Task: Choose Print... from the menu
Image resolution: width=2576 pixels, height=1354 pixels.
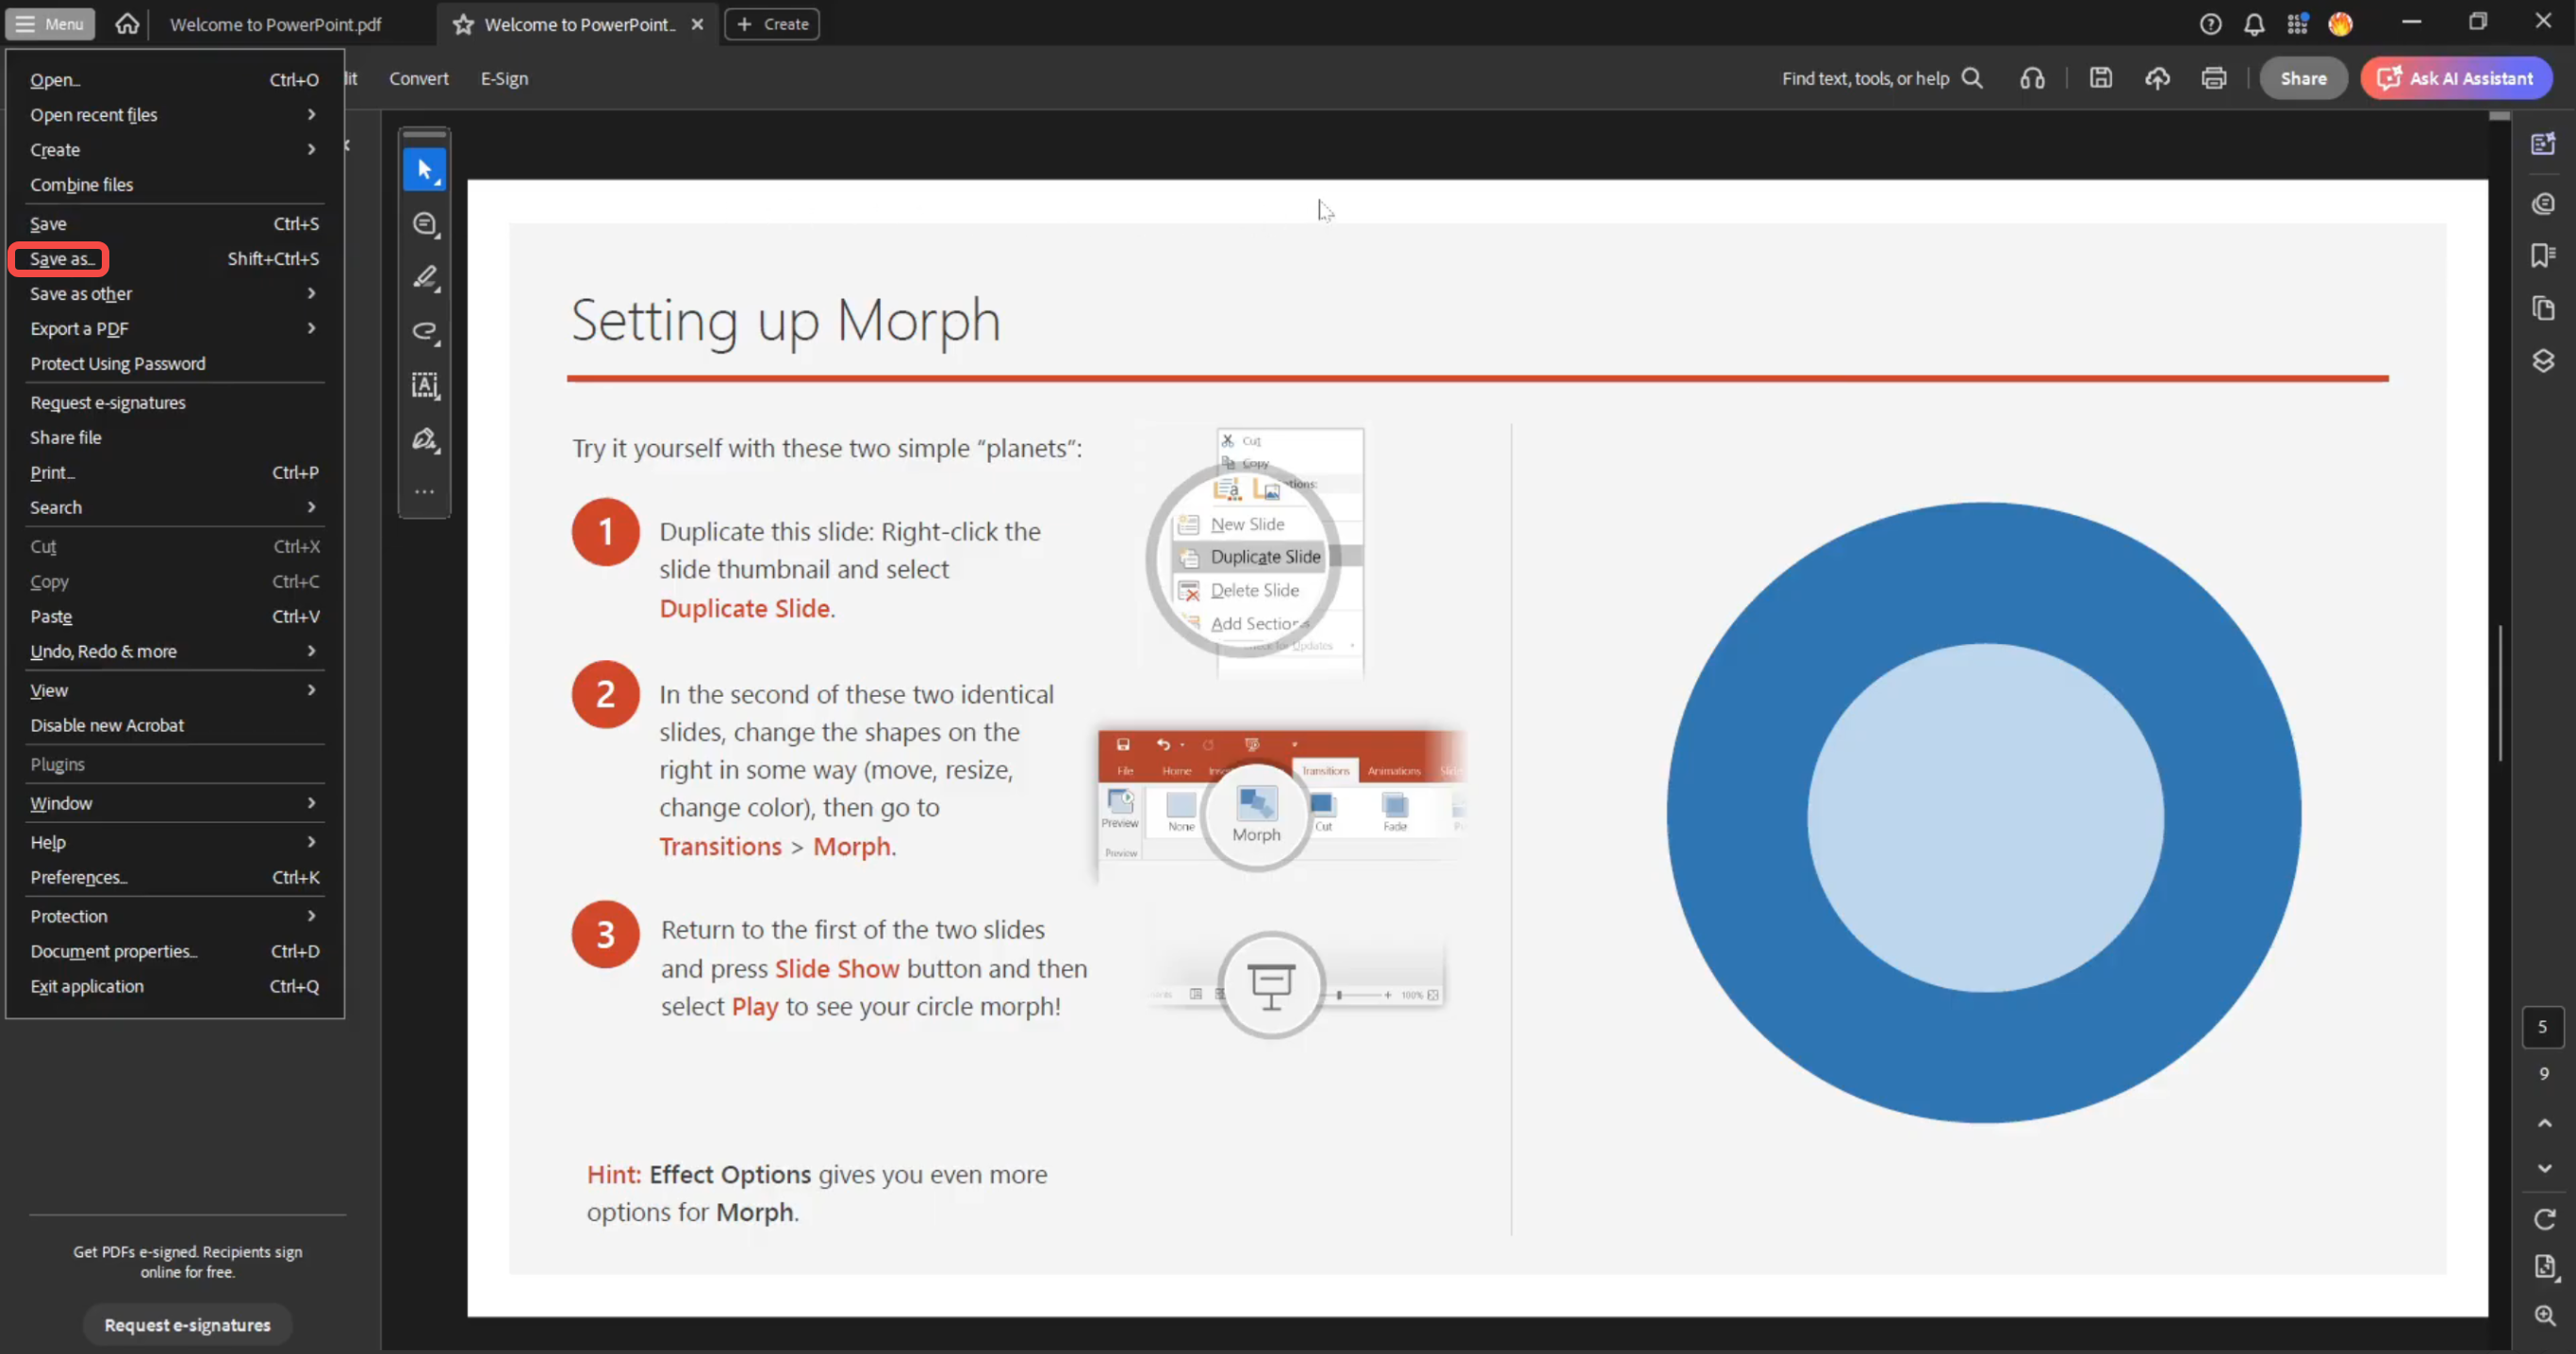Action: pos(174,473)
